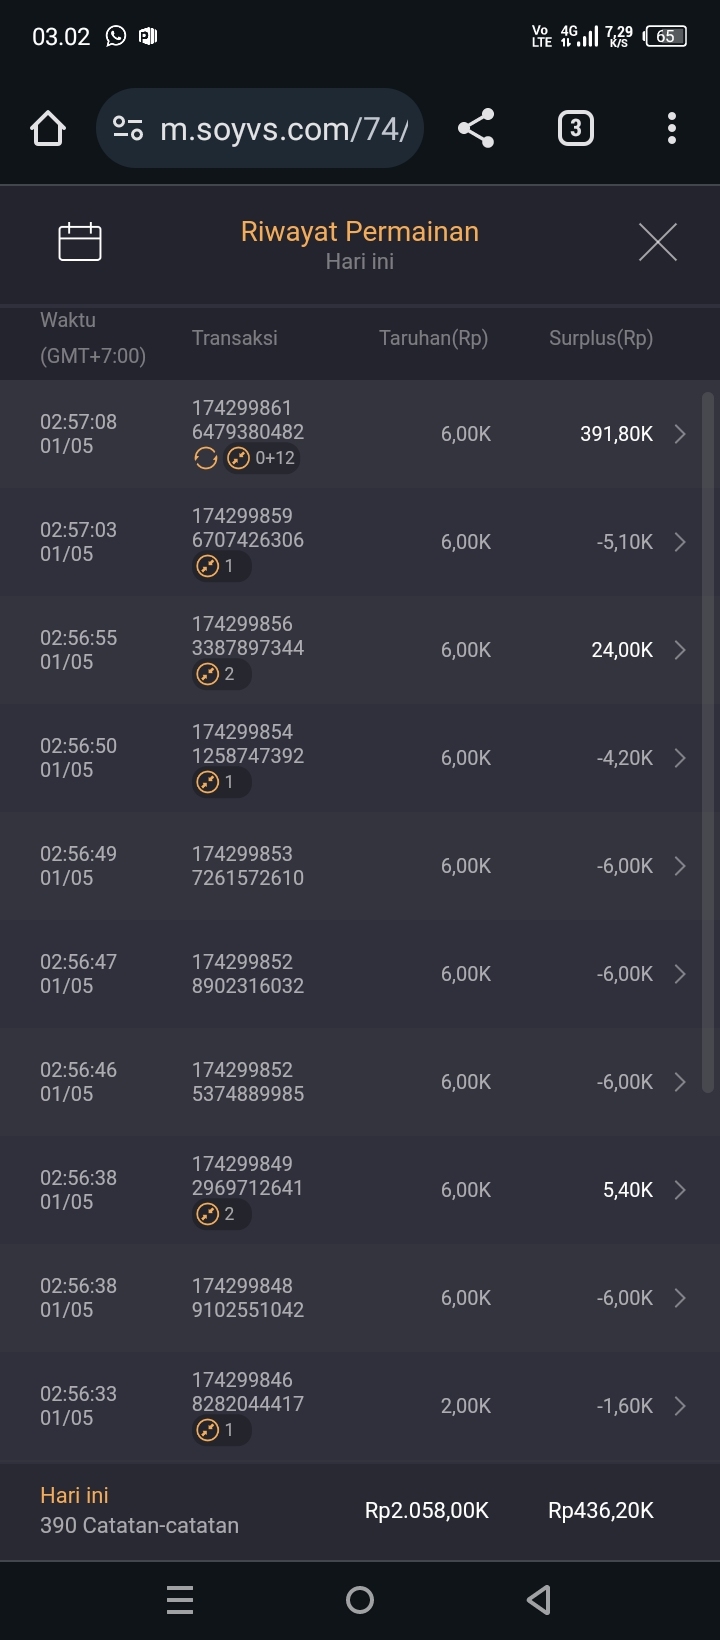Viewport: 720px width, 1640px height.
Task: Tap the free spin badge labeled 0+12
Action: 262,459
